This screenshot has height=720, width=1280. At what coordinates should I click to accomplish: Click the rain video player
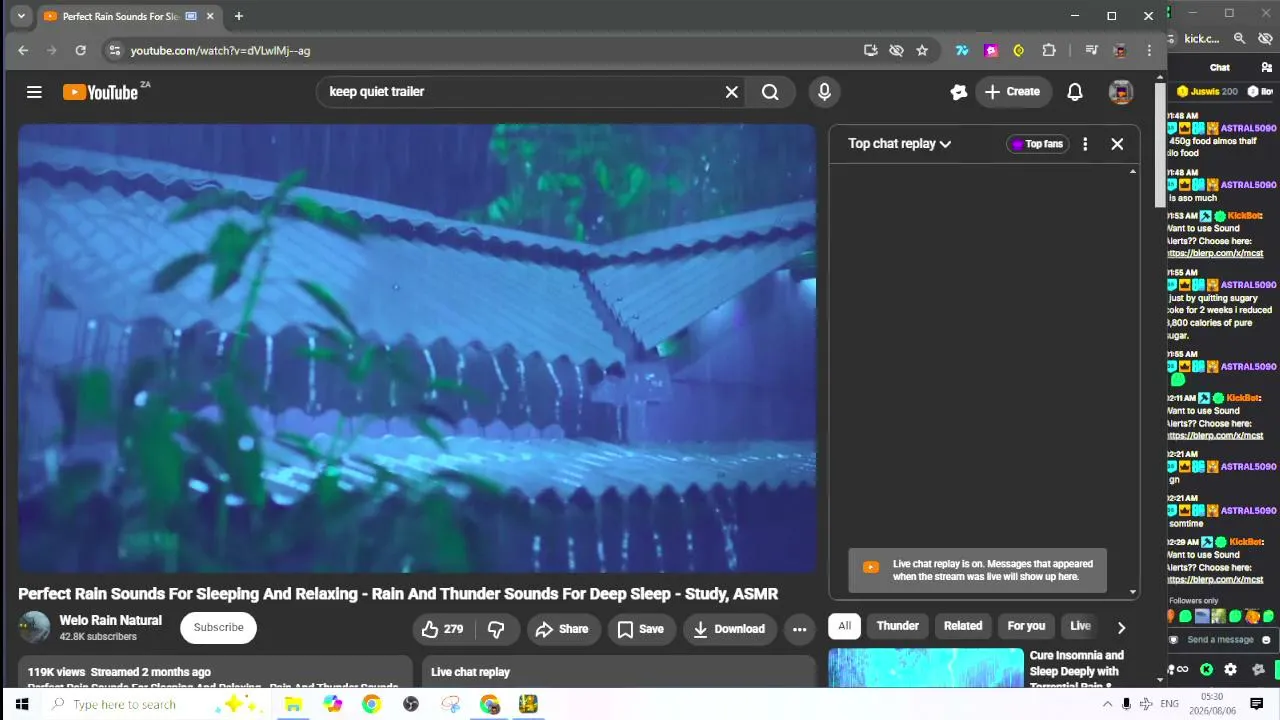coord(417,348)
